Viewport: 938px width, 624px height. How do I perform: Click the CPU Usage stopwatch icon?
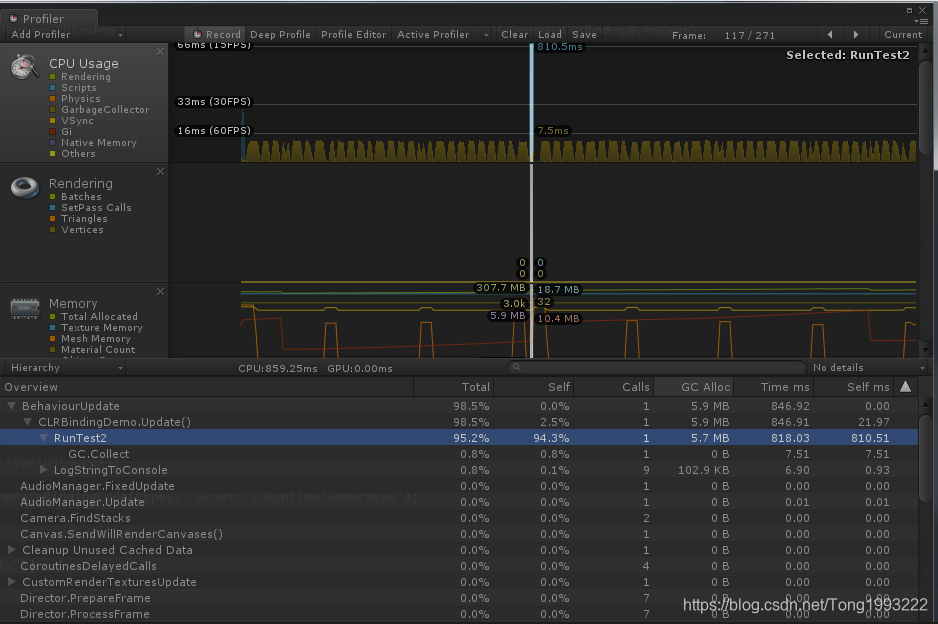[x=24, y=66]
